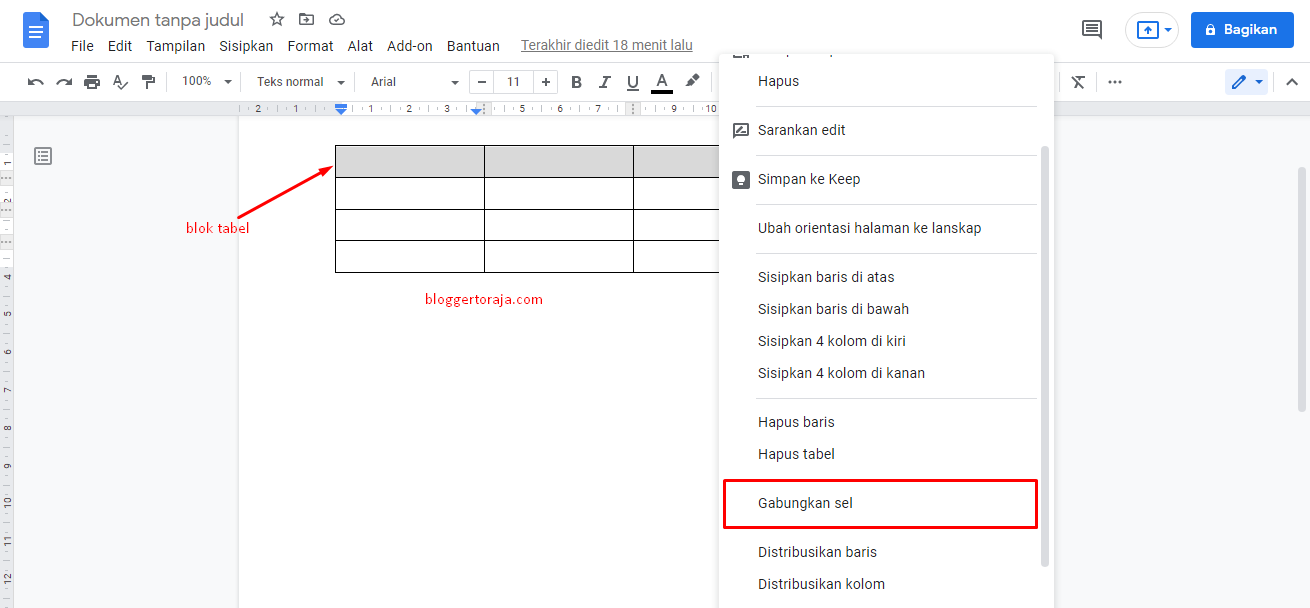Open the more options ellipsis
The width and height of the screenshot is (1310, 608).
click(x=1115, y=82)
